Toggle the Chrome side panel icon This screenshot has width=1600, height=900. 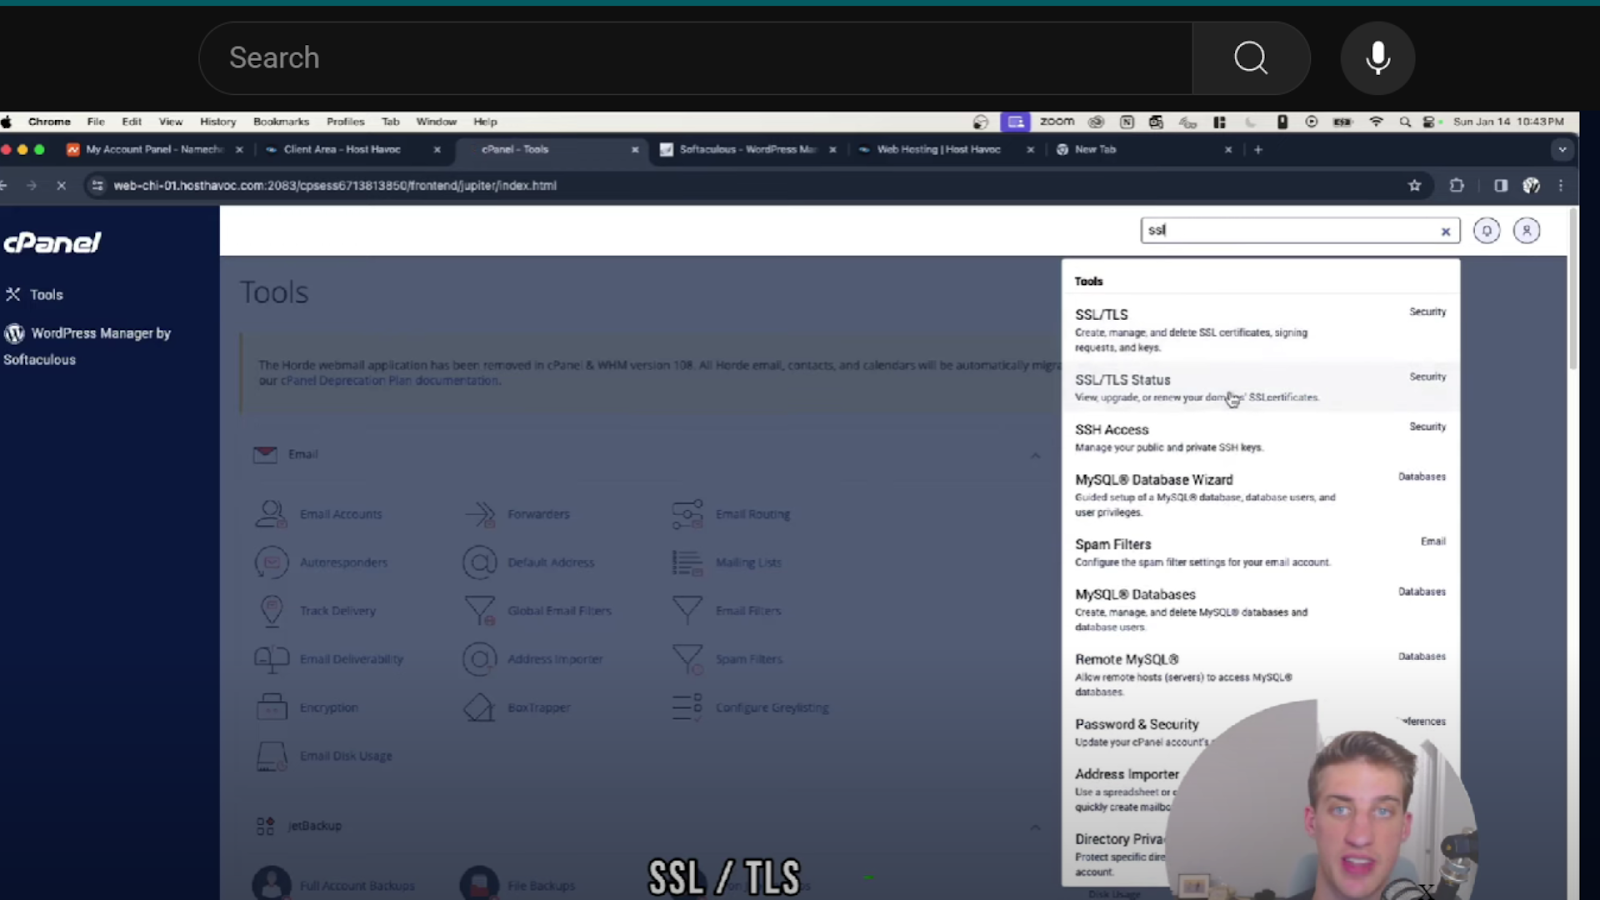(x=1500, y=186)
